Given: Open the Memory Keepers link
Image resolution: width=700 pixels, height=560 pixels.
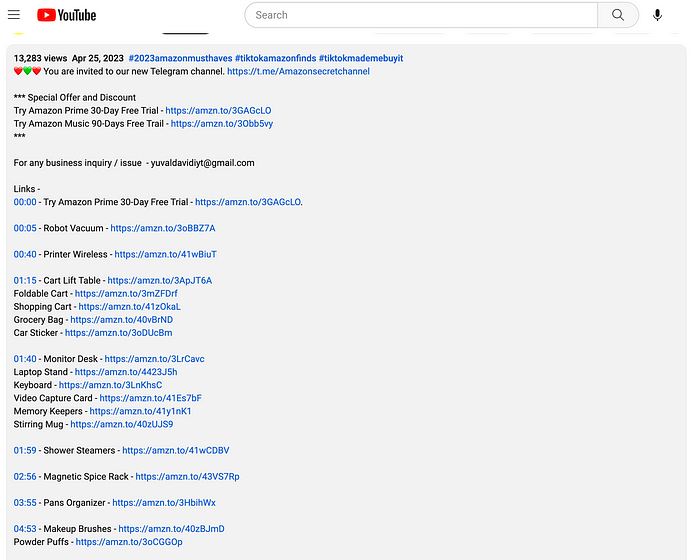Looking at the screenshot, I should pos(141,411).
